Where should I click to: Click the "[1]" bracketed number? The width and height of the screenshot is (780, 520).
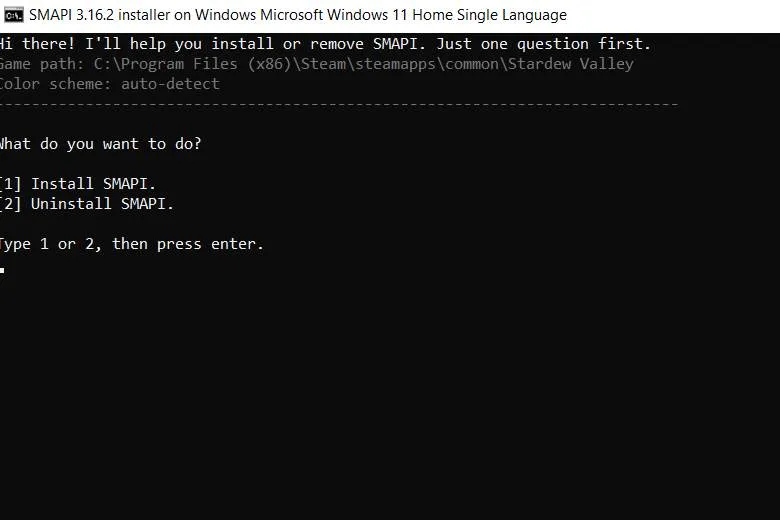[10, 184]
